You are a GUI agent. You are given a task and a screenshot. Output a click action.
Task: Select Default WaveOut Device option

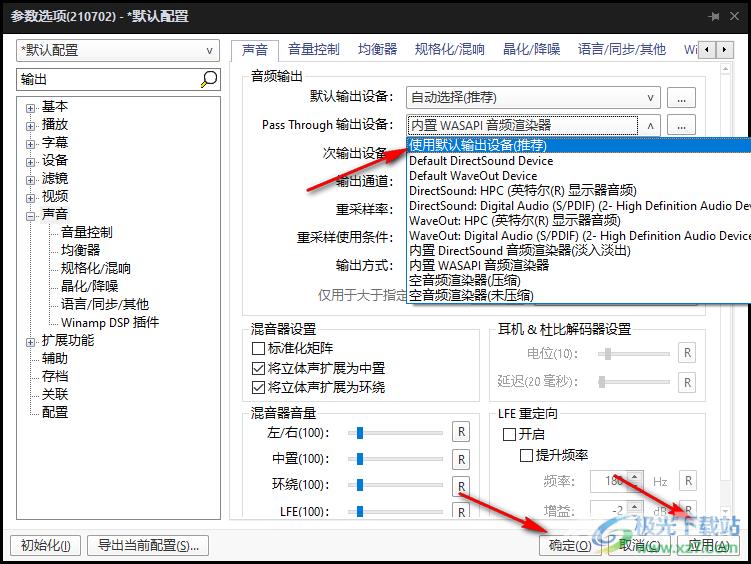(x=579, y=176)
